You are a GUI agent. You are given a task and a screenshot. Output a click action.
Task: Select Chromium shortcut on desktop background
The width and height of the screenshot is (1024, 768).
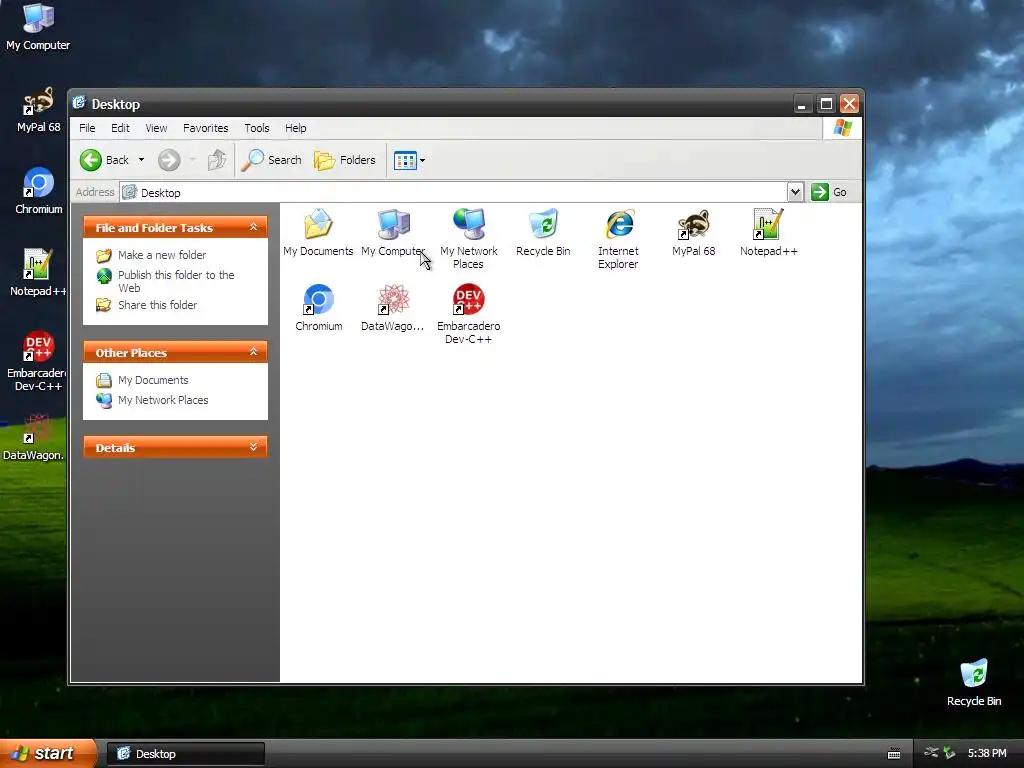(38, 191)
